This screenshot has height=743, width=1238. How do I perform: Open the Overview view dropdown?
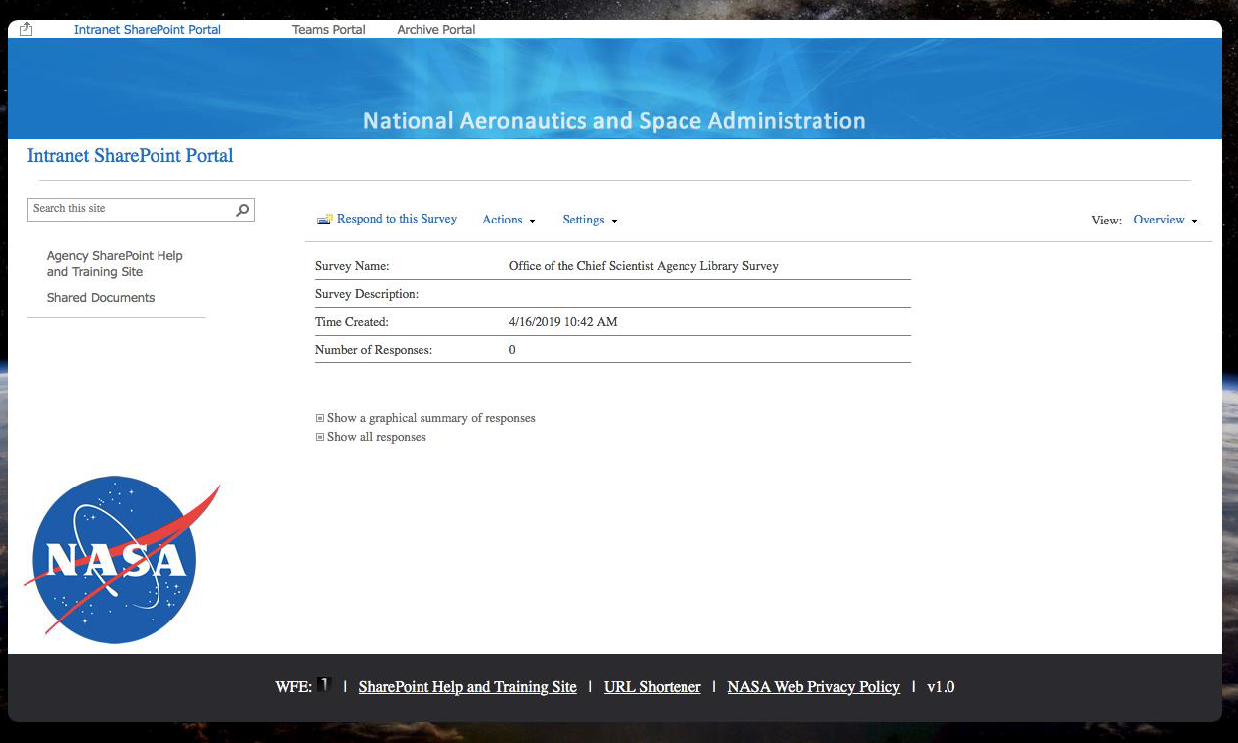[x=1164, y=220]
